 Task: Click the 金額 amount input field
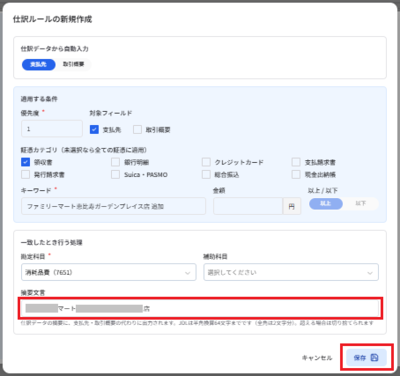pos(248,206)
